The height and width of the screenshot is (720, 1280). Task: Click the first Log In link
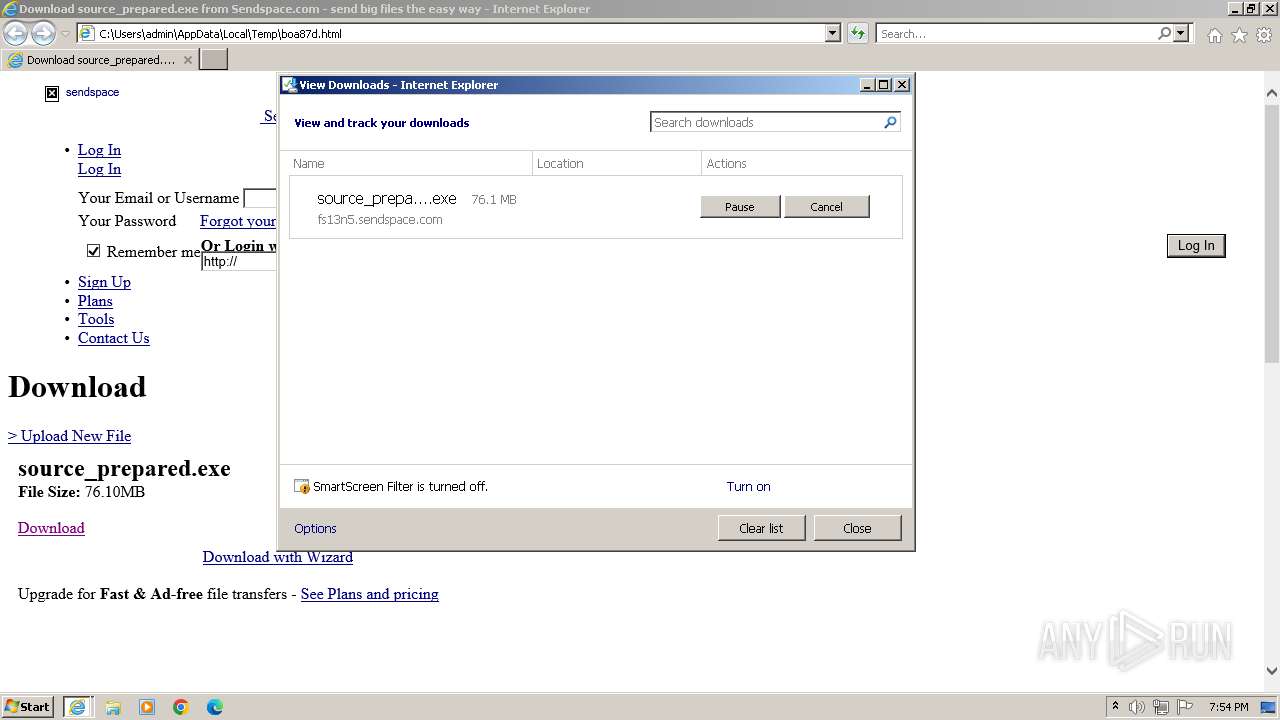click(x=99, y=150)
